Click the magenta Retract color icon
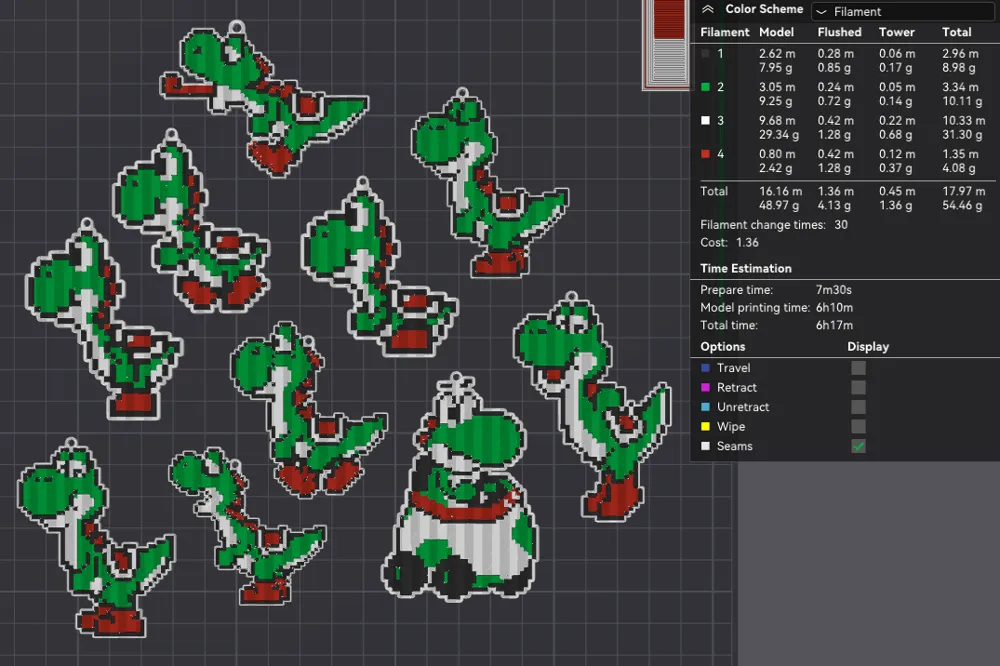The height and width of the screenshot is (666, 1000). (x=705, y=387)
